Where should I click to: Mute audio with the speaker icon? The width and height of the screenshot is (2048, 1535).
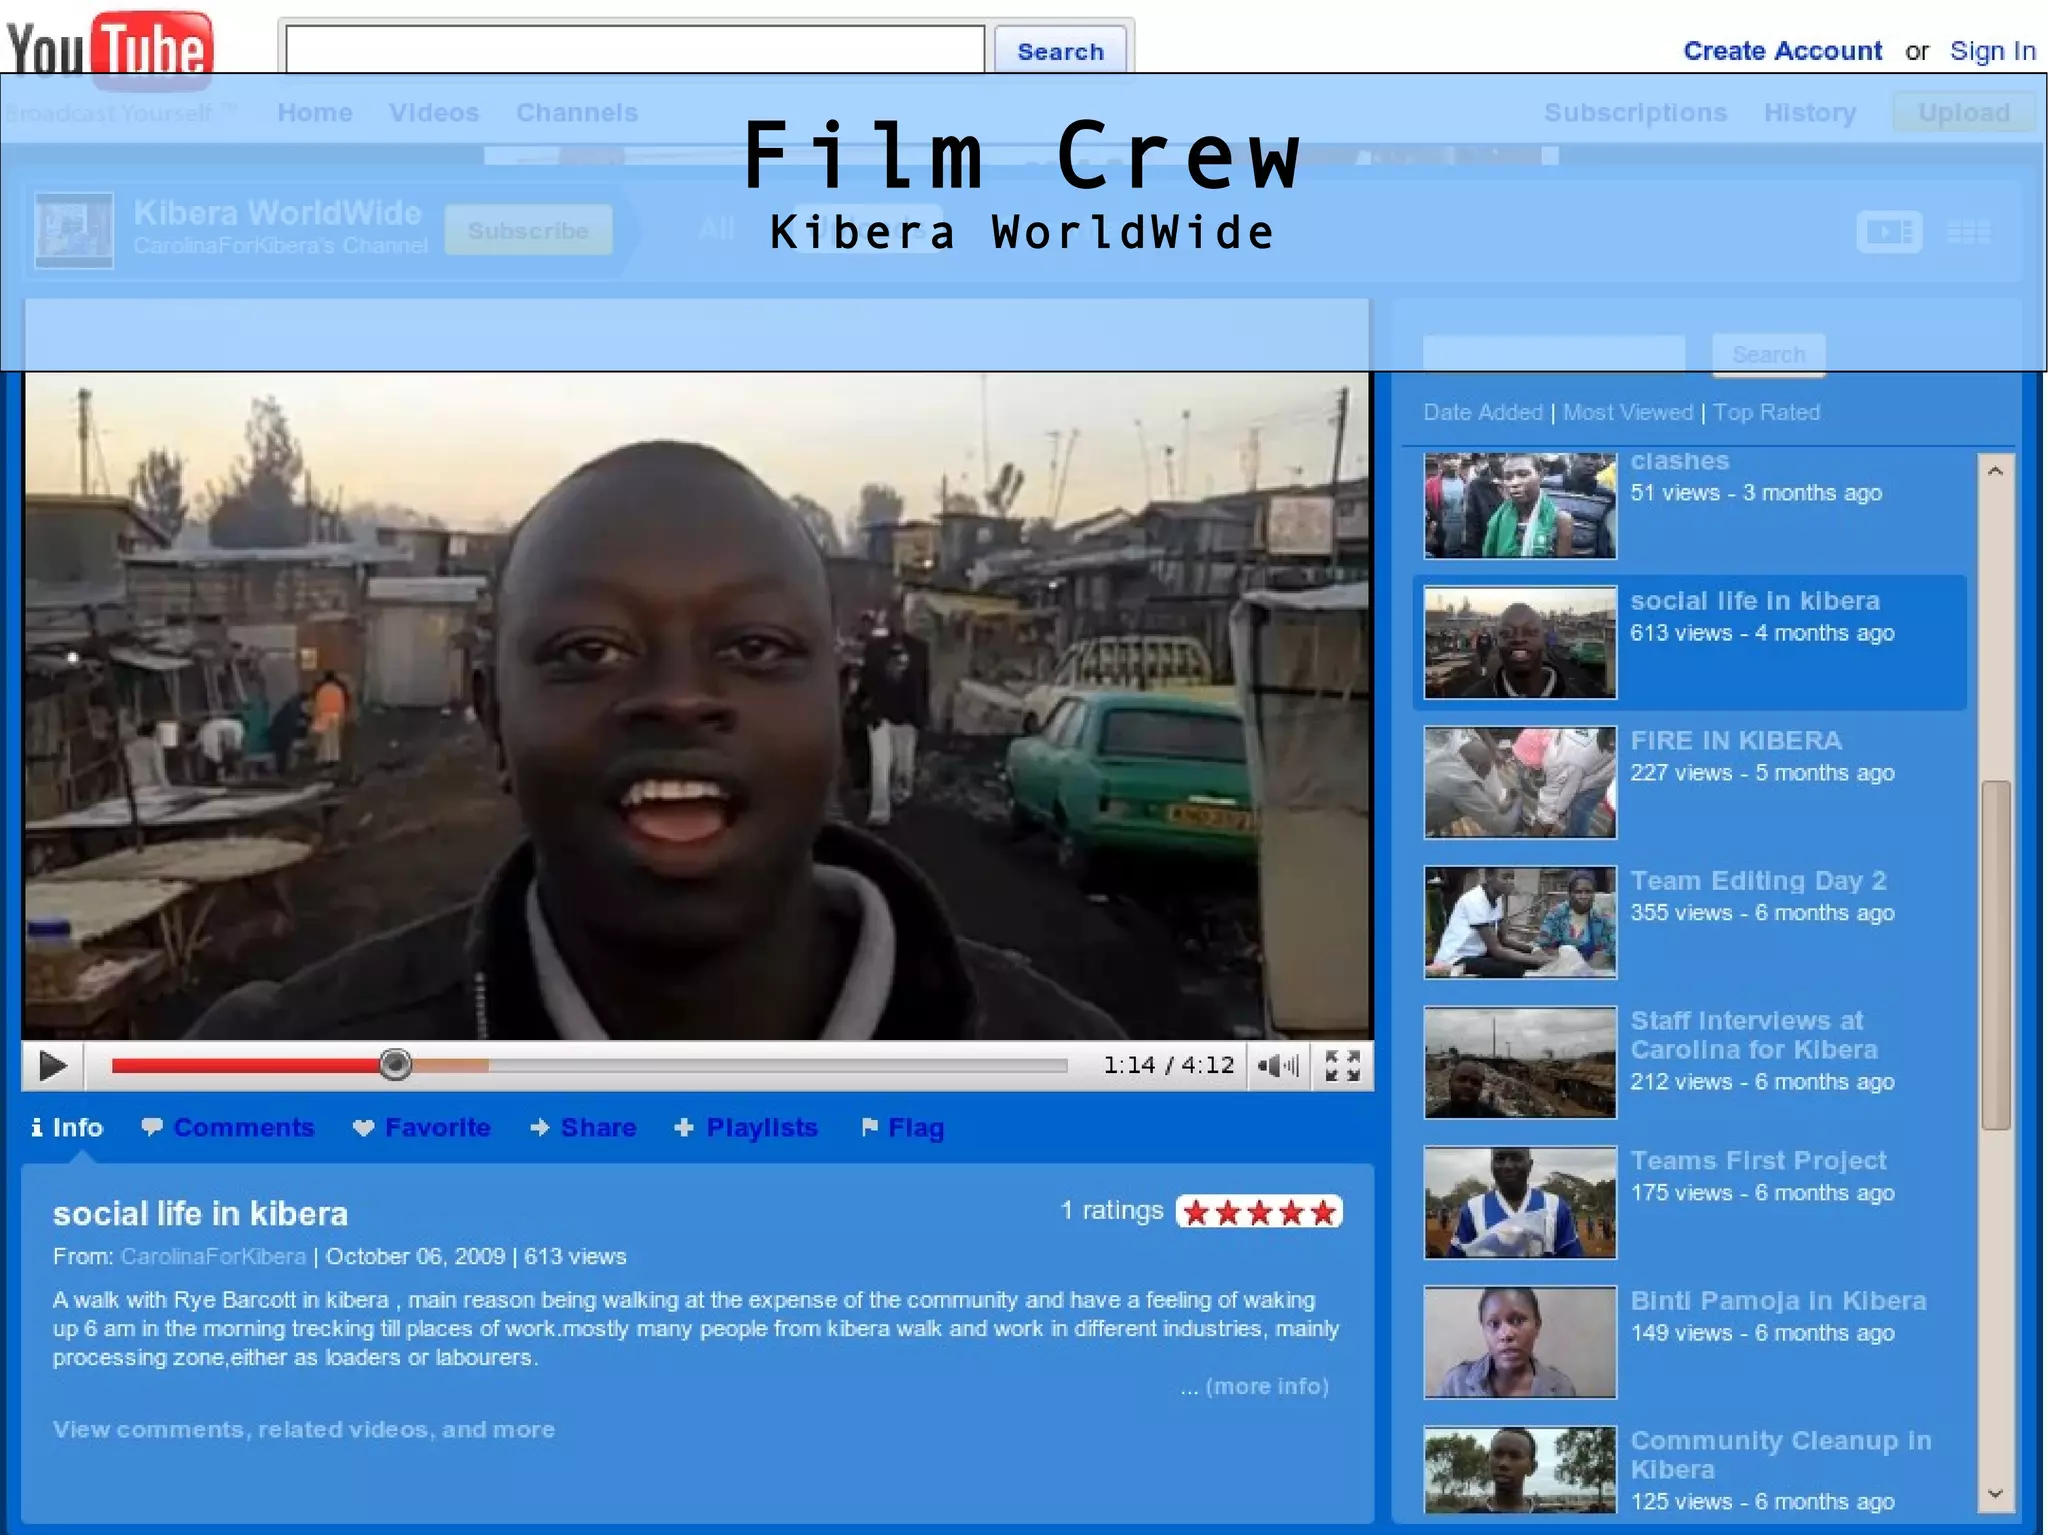[x=1278, y=1066]
